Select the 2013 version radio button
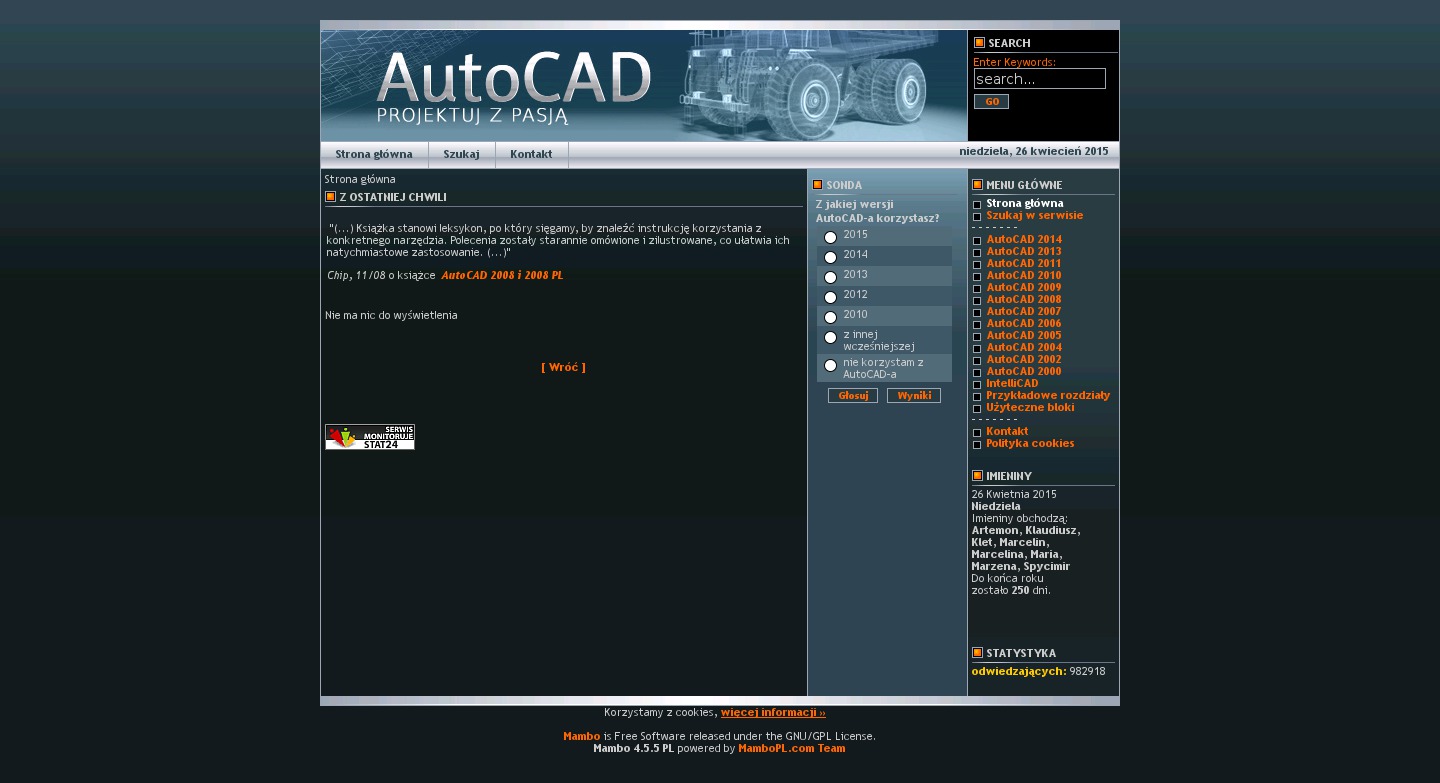1440x783 pixels. pyautogui.click(x=830, y=277)
